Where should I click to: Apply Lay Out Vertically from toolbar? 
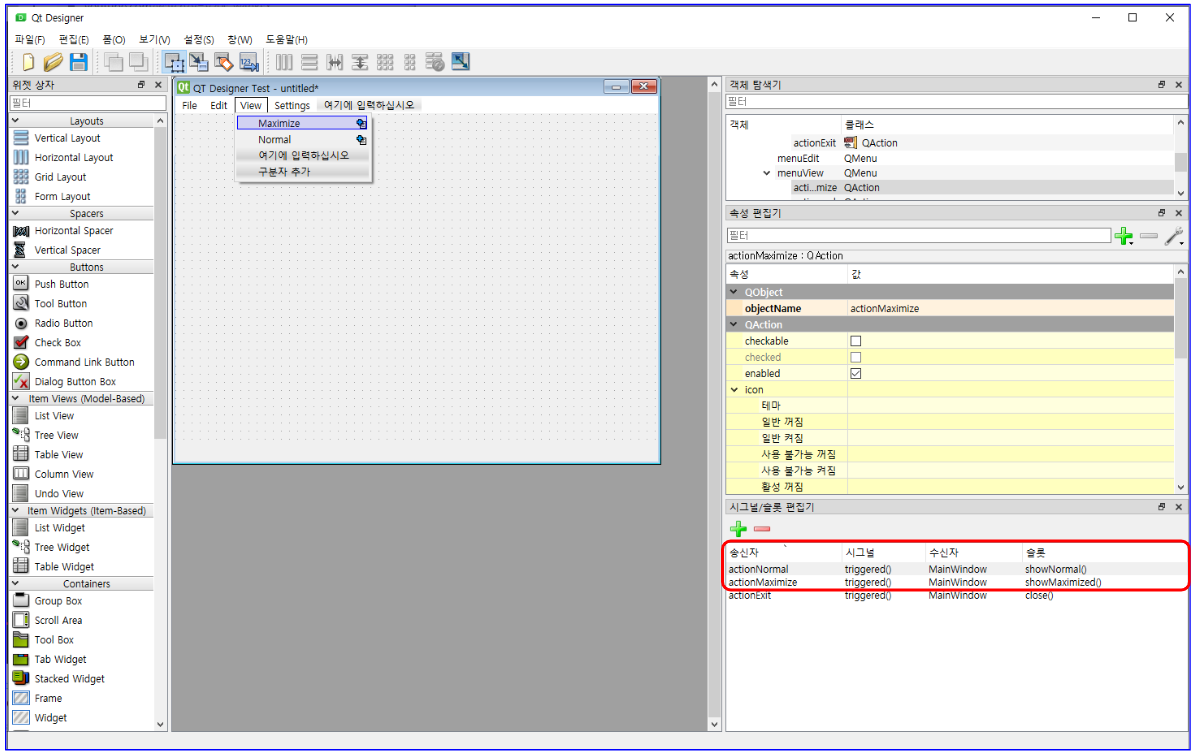(309, 62)
